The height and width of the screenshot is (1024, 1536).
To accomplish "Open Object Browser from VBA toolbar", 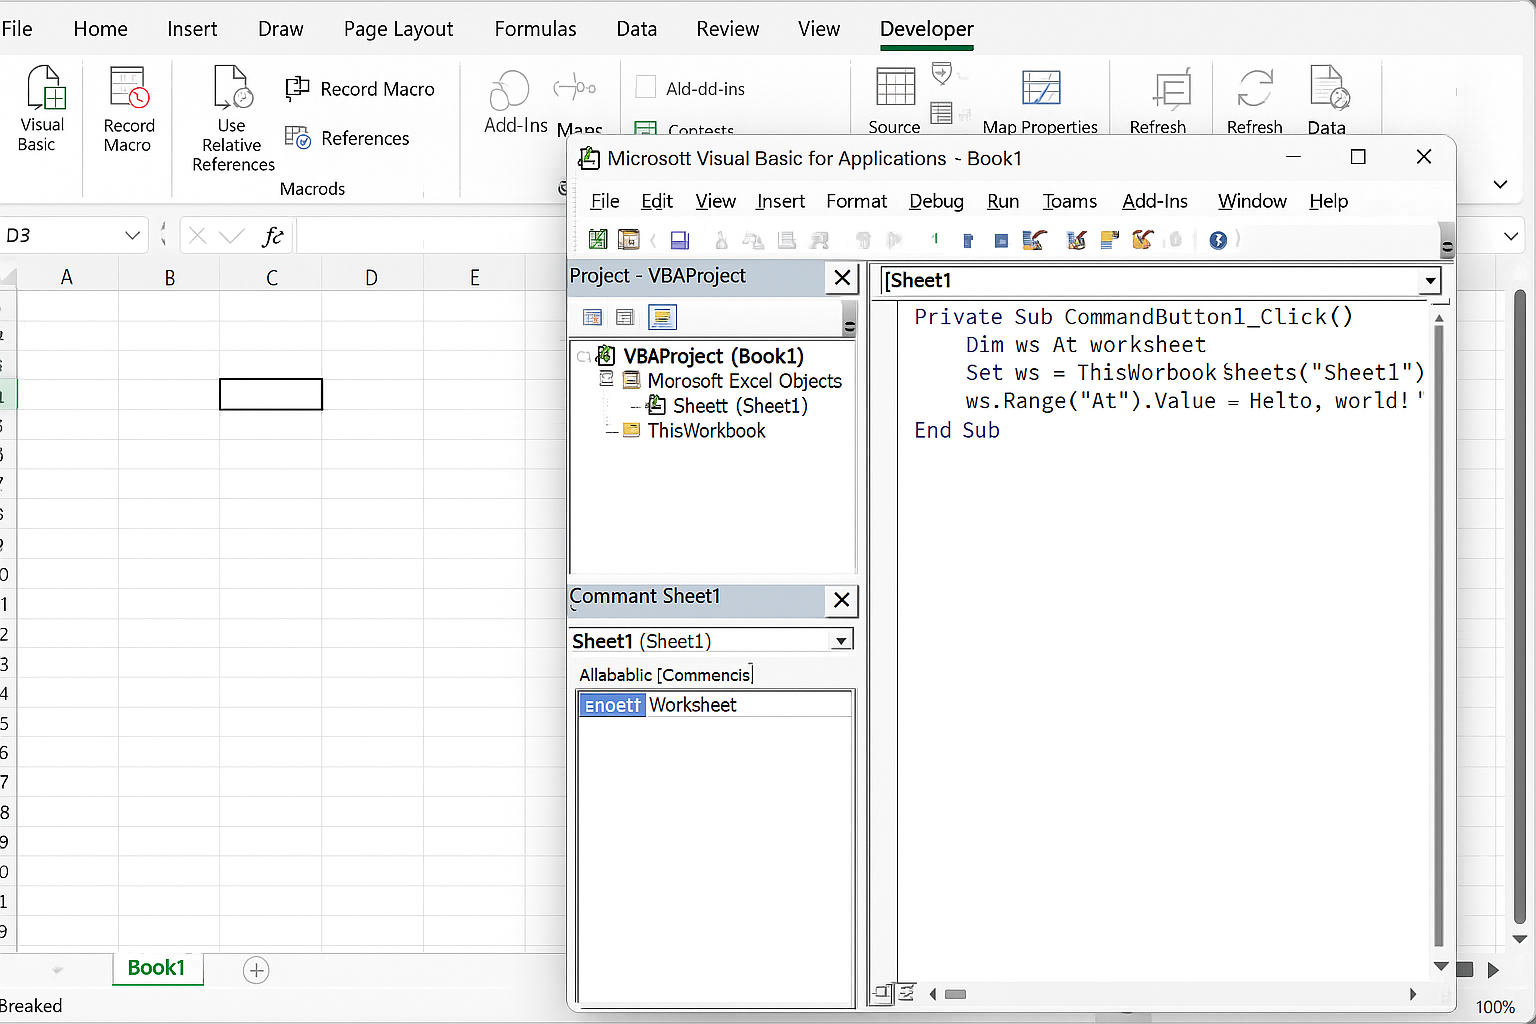I will pyautogui.click(x=1143, y=240).
